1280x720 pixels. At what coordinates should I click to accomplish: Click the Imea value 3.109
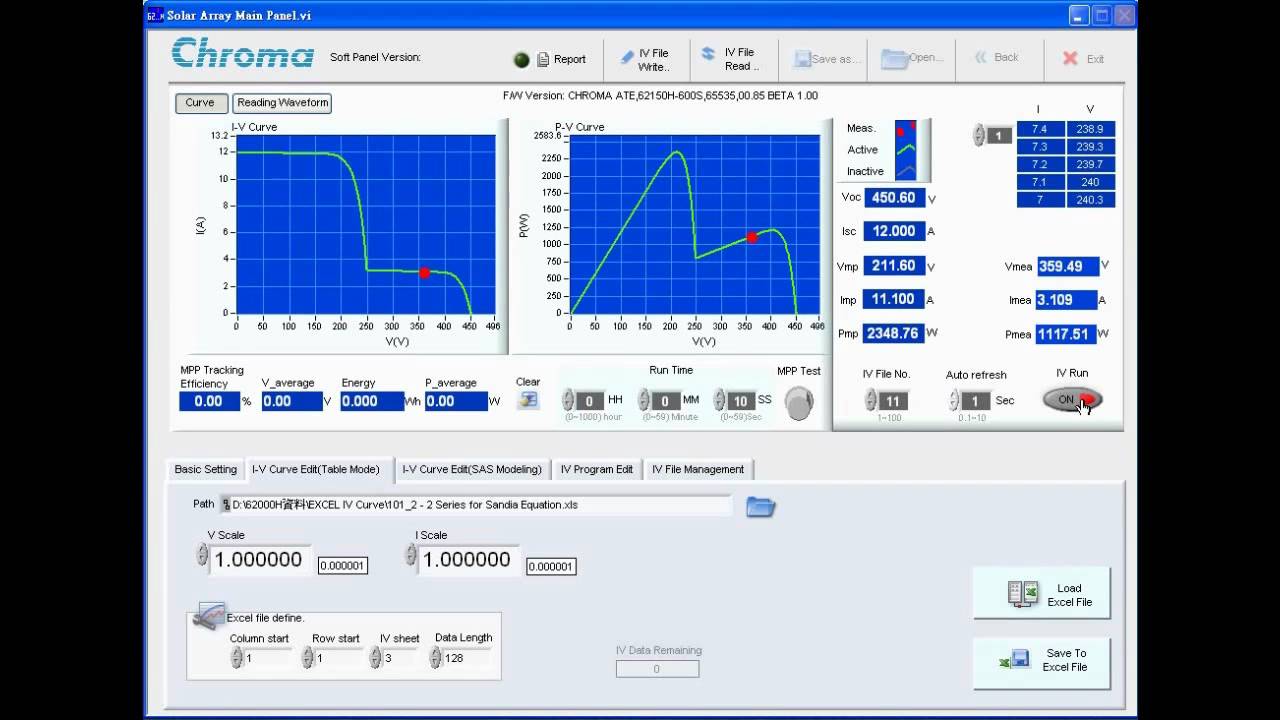(x=1067, y=299)
